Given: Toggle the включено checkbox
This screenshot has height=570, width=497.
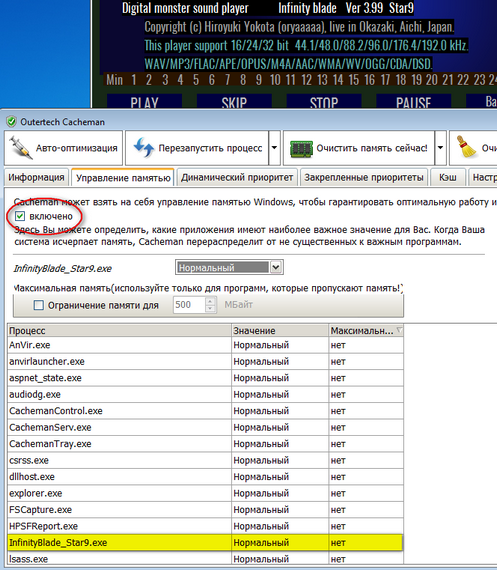Looking at the screenshot, I should click(x=20, y=216).
